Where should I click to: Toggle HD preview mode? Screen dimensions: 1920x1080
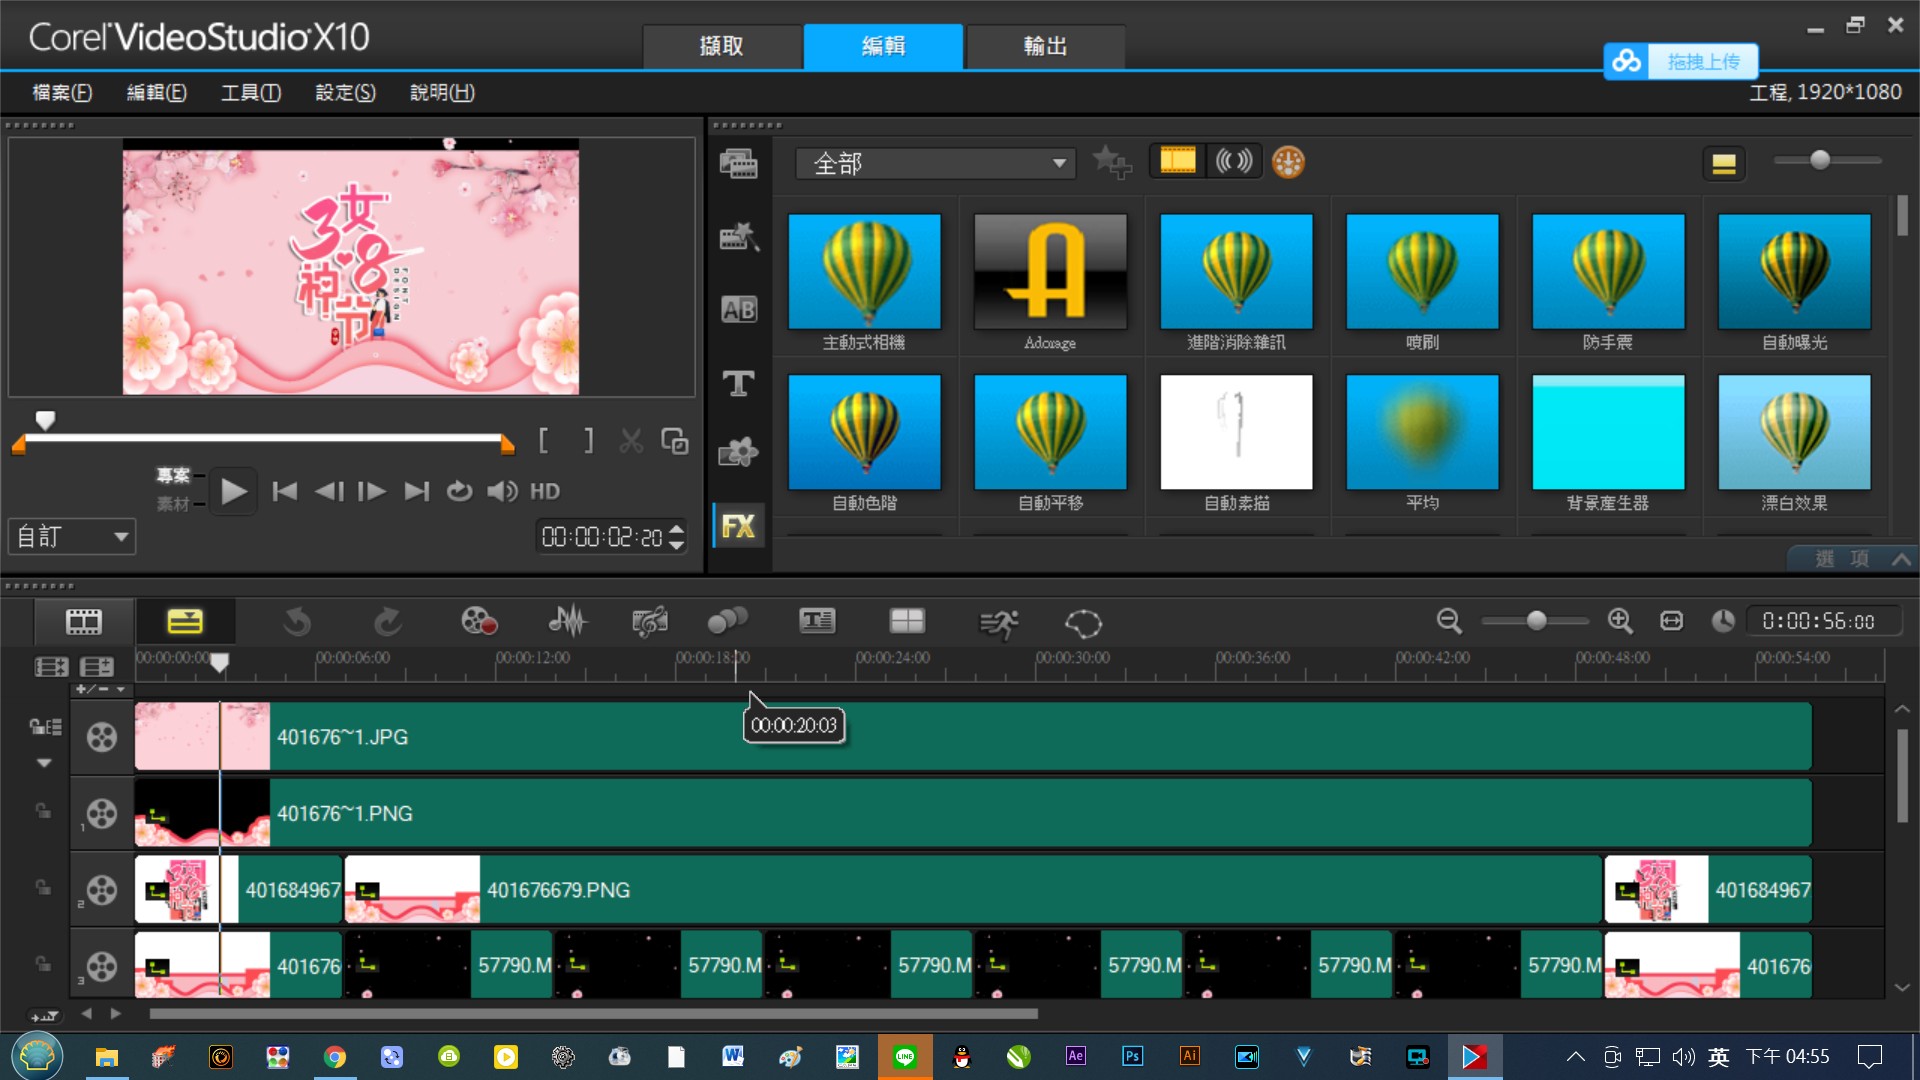(x=545, y=491)
